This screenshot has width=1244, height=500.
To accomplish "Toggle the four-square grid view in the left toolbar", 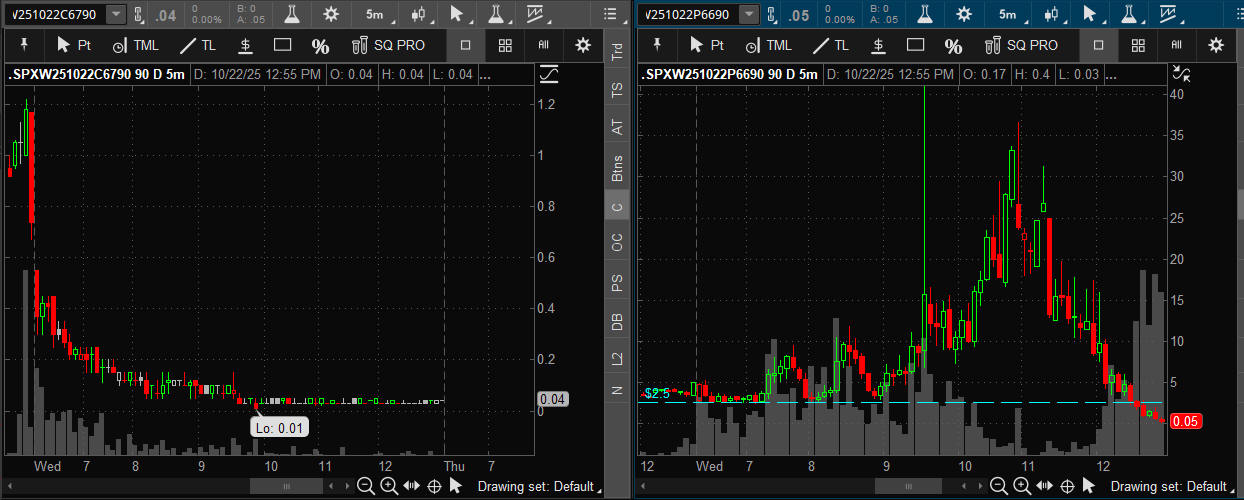I will 505,45.
